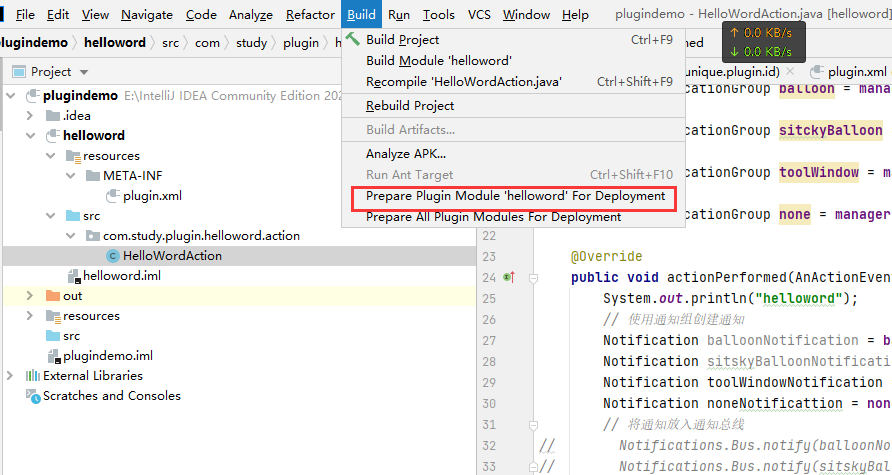Collapse the resources folder under helloword
892x475 pixels.
pyautogui.click(x=51, y=156)
